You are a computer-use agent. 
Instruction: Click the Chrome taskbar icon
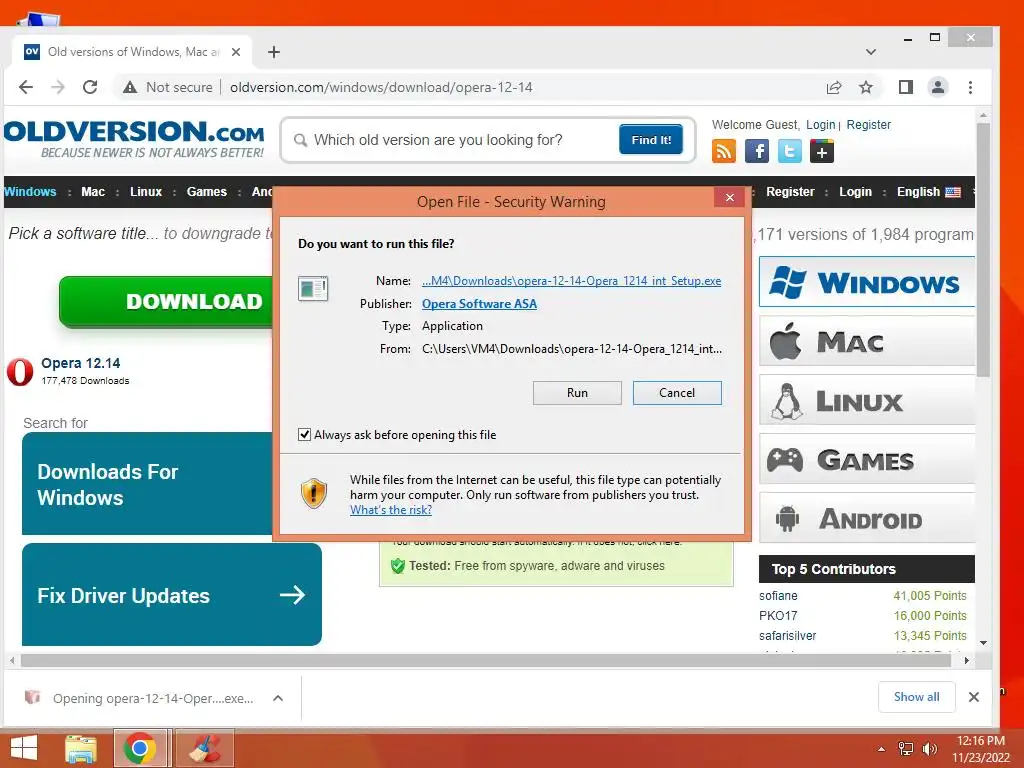140,748
